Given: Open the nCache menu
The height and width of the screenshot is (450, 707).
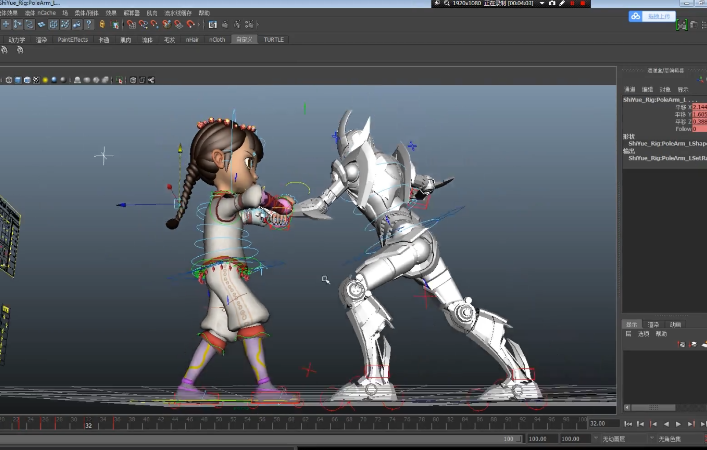Looking at the screenshot, I should [47, 13].
